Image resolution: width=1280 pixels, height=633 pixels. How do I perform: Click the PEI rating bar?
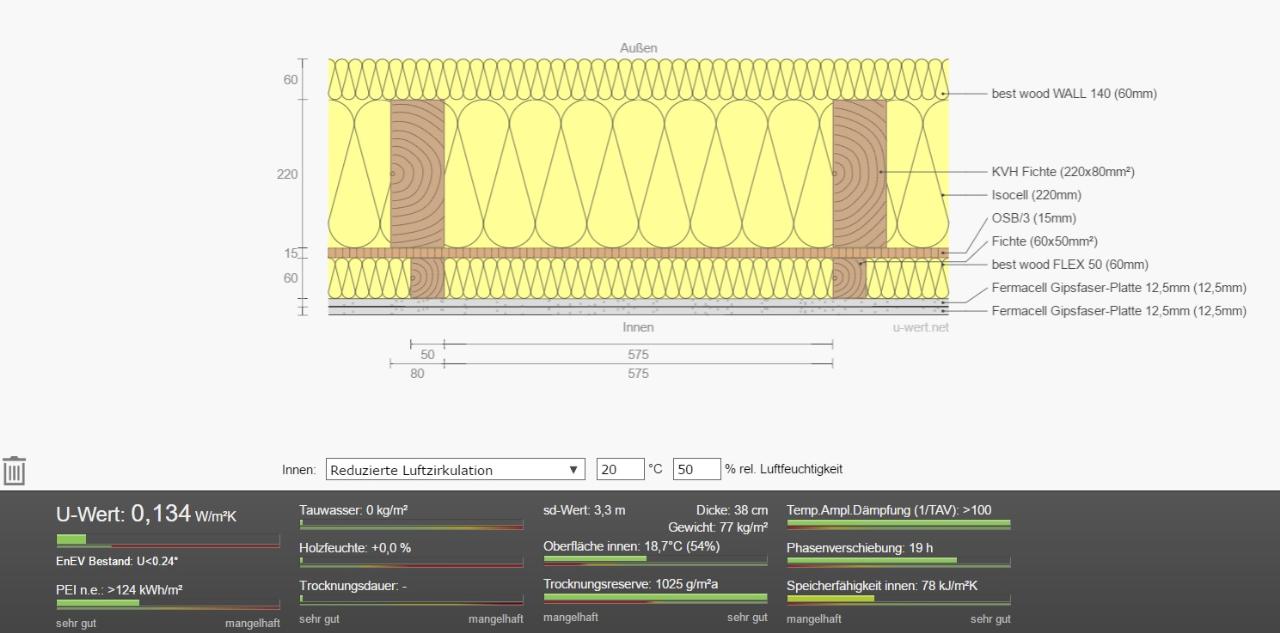click(168, 603)
